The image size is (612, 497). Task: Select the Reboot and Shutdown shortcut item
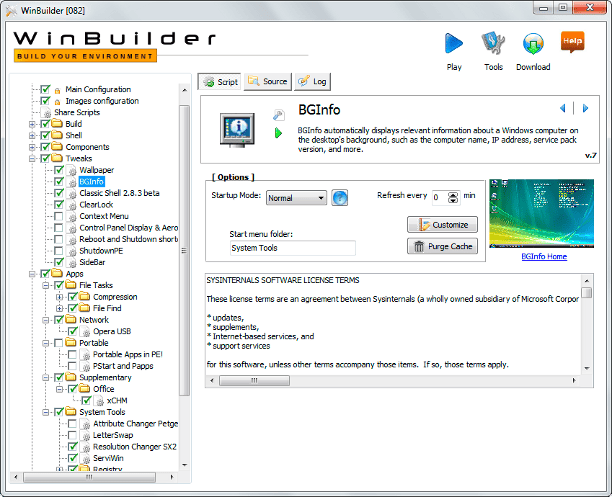(x=128, y=239)
